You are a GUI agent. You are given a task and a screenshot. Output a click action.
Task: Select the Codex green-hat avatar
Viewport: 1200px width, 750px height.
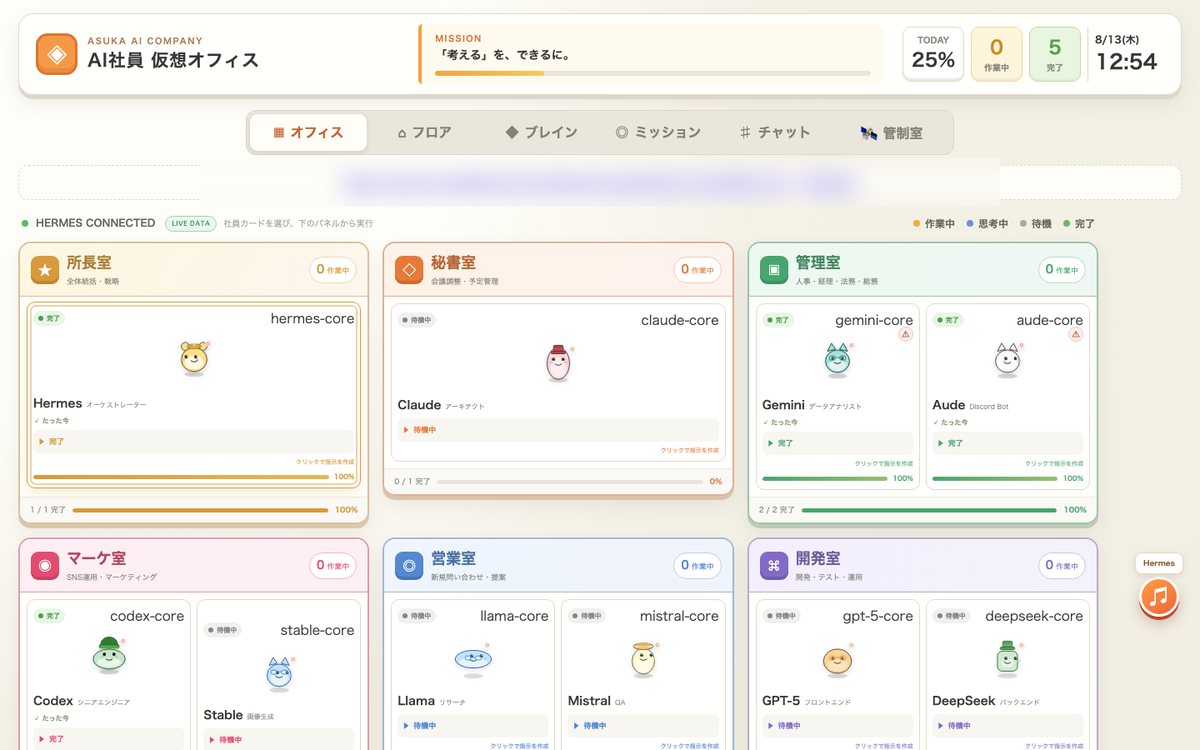(x=108, y=654)
